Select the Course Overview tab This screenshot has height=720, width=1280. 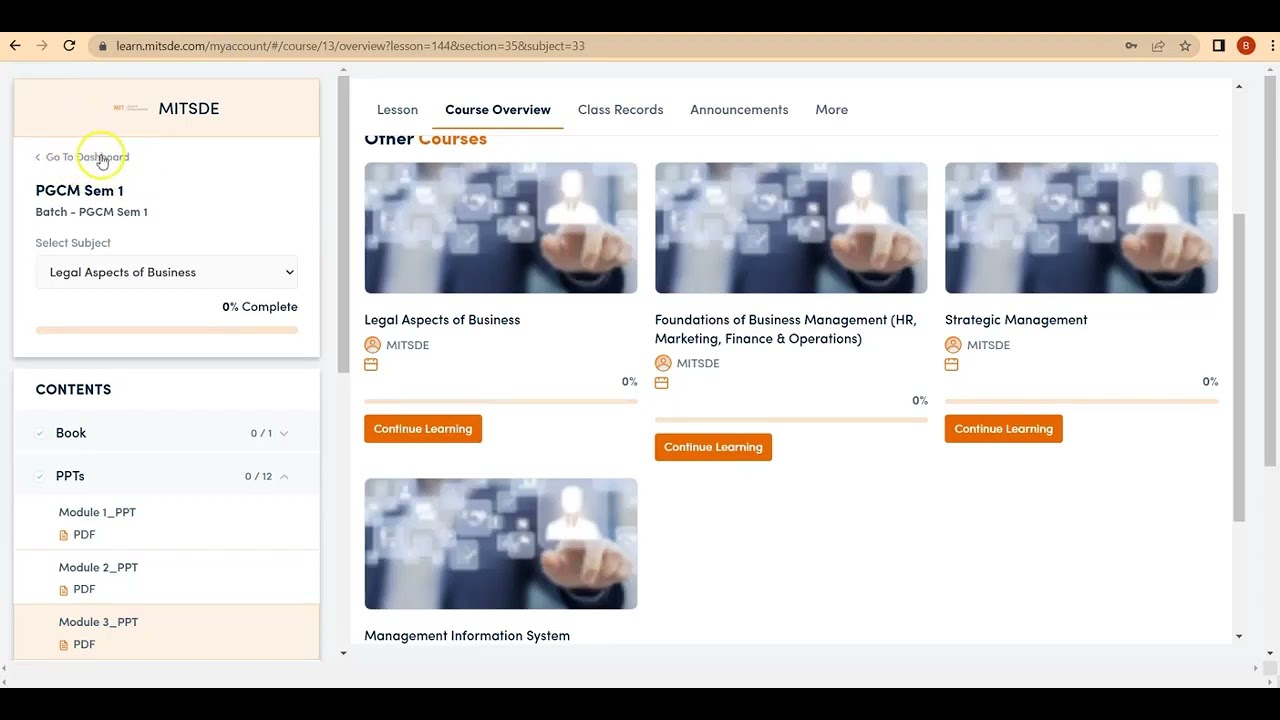coord(498,109)
